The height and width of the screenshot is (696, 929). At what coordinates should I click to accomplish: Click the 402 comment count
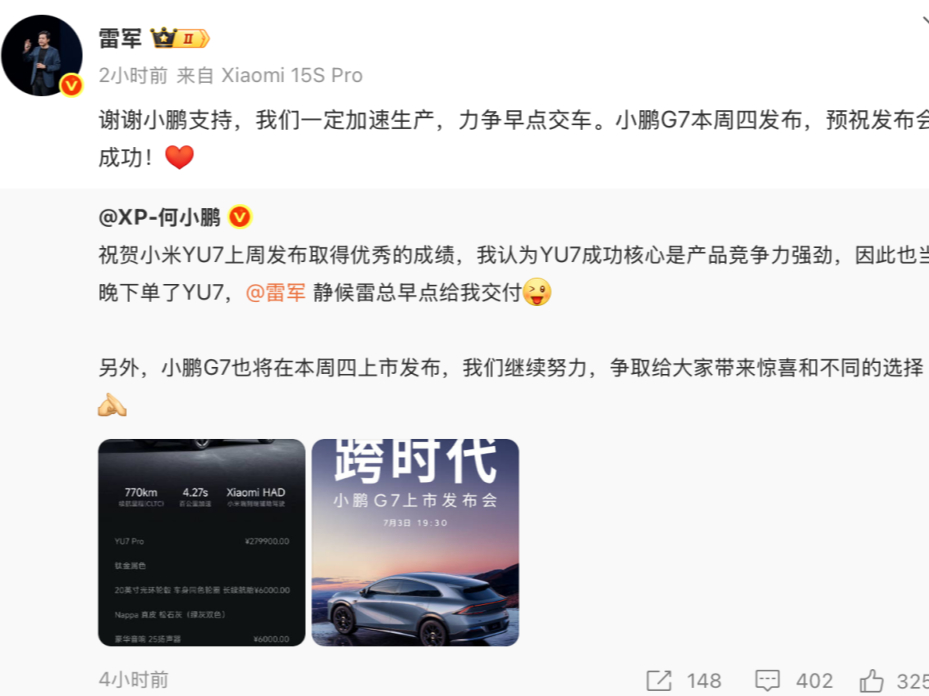814,681
